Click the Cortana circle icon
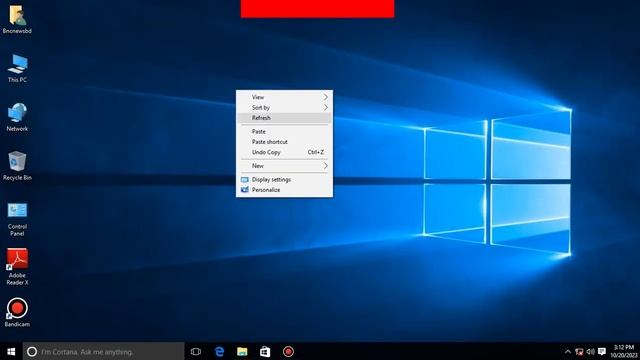 (32, 351)
